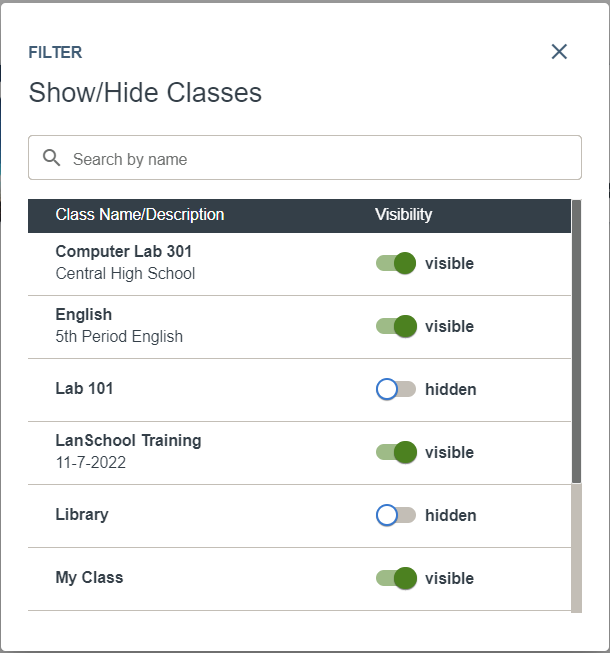
Task: Select the LanSchool Training class row
Action: [x=299, y=453]
